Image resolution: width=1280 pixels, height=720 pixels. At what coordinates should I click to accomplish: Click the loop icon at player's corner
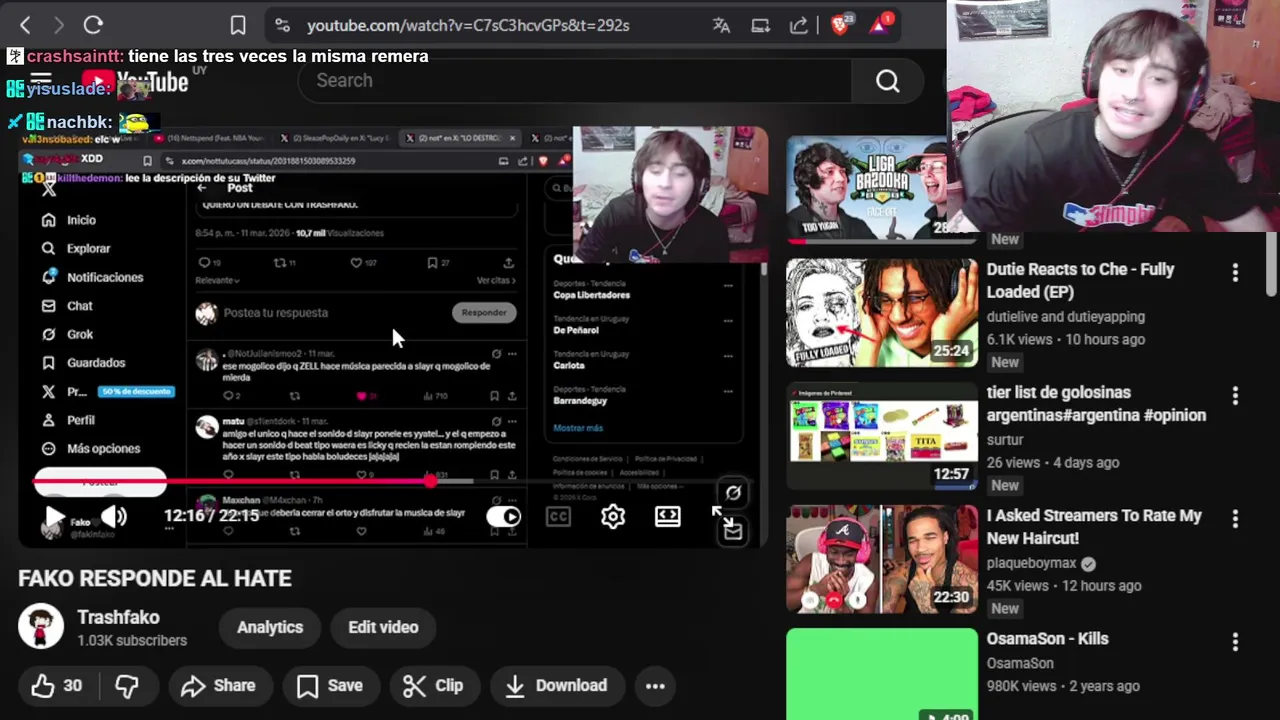(733, 493)
